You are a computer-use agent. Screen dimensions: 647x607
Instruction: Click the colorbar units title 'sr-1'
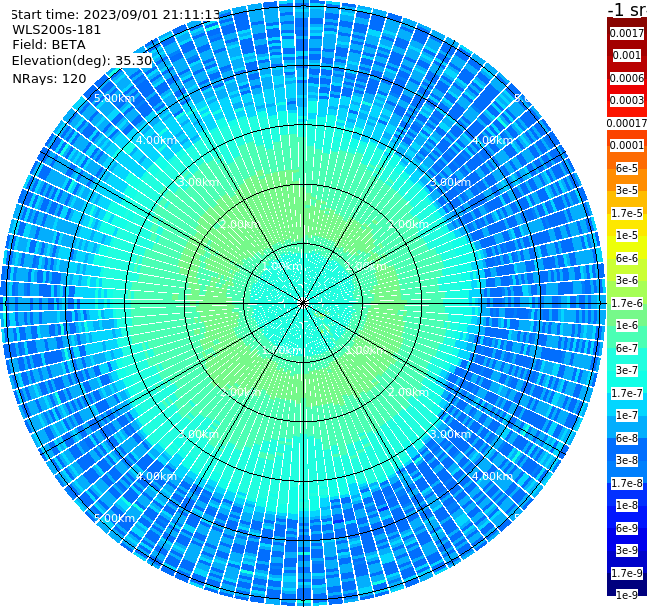point(627,9)
